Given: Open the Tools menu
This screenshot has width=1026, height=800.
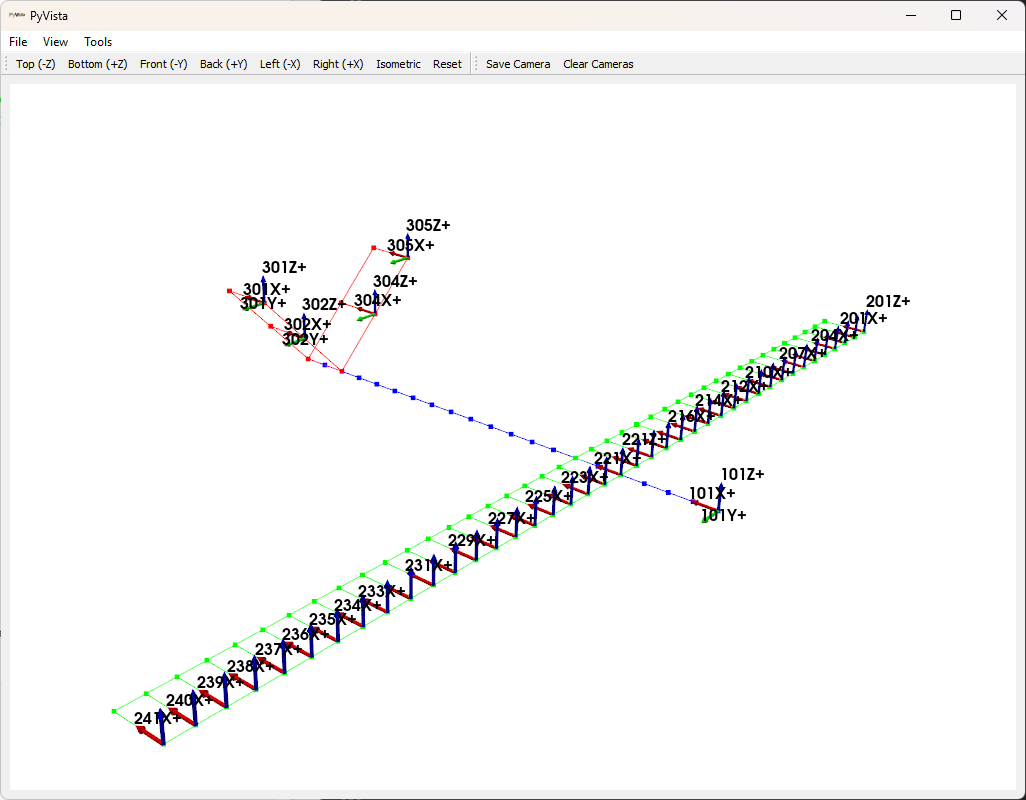Looking at the screenshot, I should click(98, 42).
